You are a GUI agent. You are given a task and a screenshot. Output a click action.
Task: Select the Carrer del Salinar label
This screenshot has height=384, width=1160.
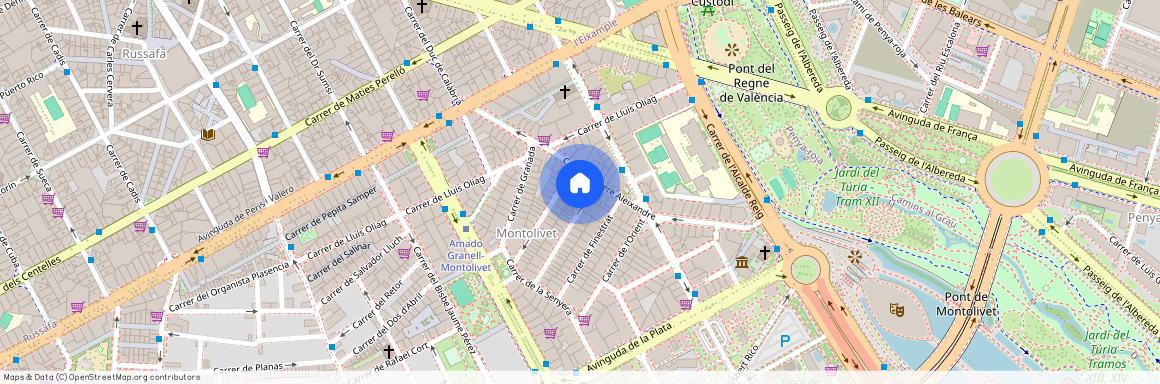tap(338, 262)
